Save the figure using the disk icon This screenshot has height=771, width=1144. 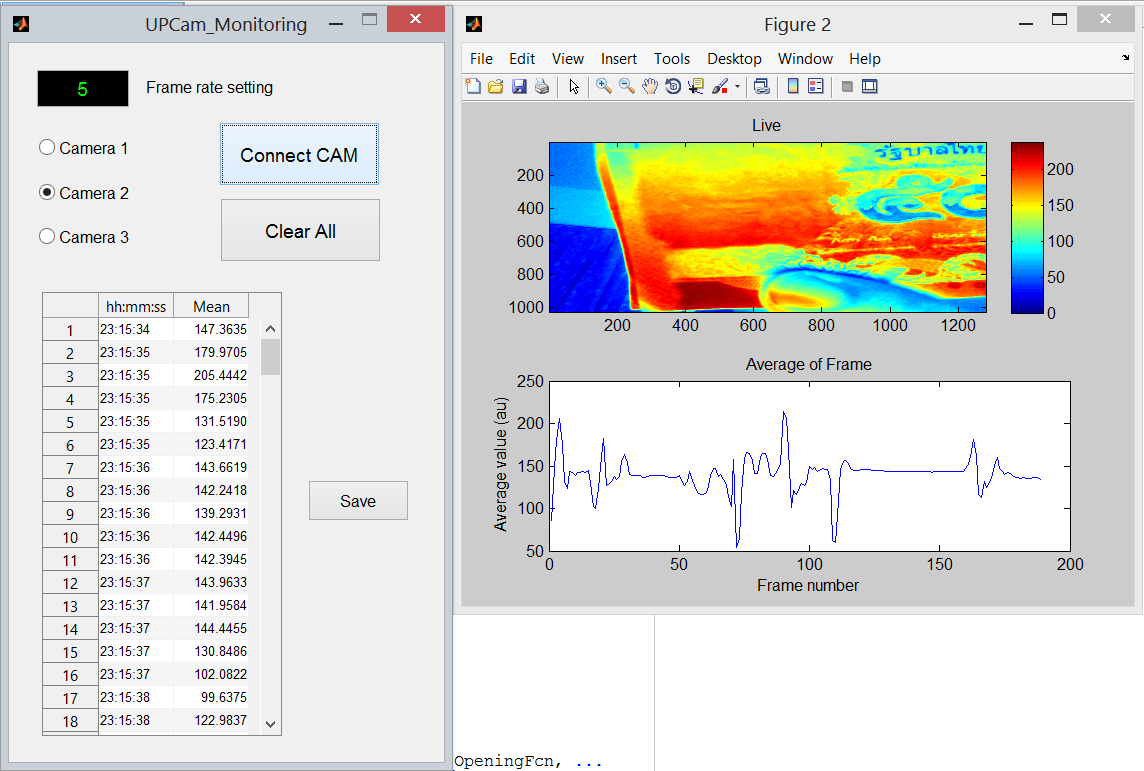[519, 86]
